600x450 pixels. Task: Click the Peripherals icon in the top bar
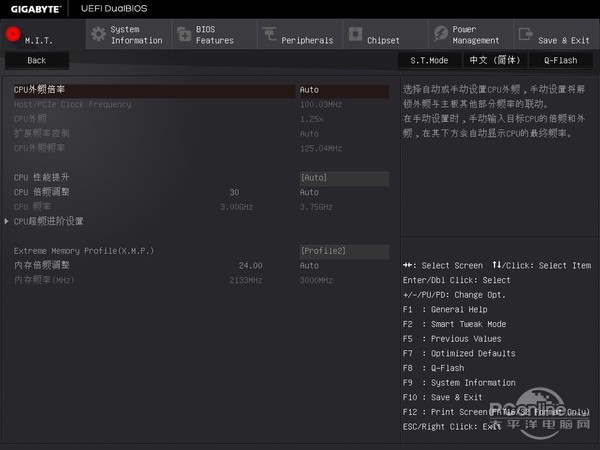(270, 35)
